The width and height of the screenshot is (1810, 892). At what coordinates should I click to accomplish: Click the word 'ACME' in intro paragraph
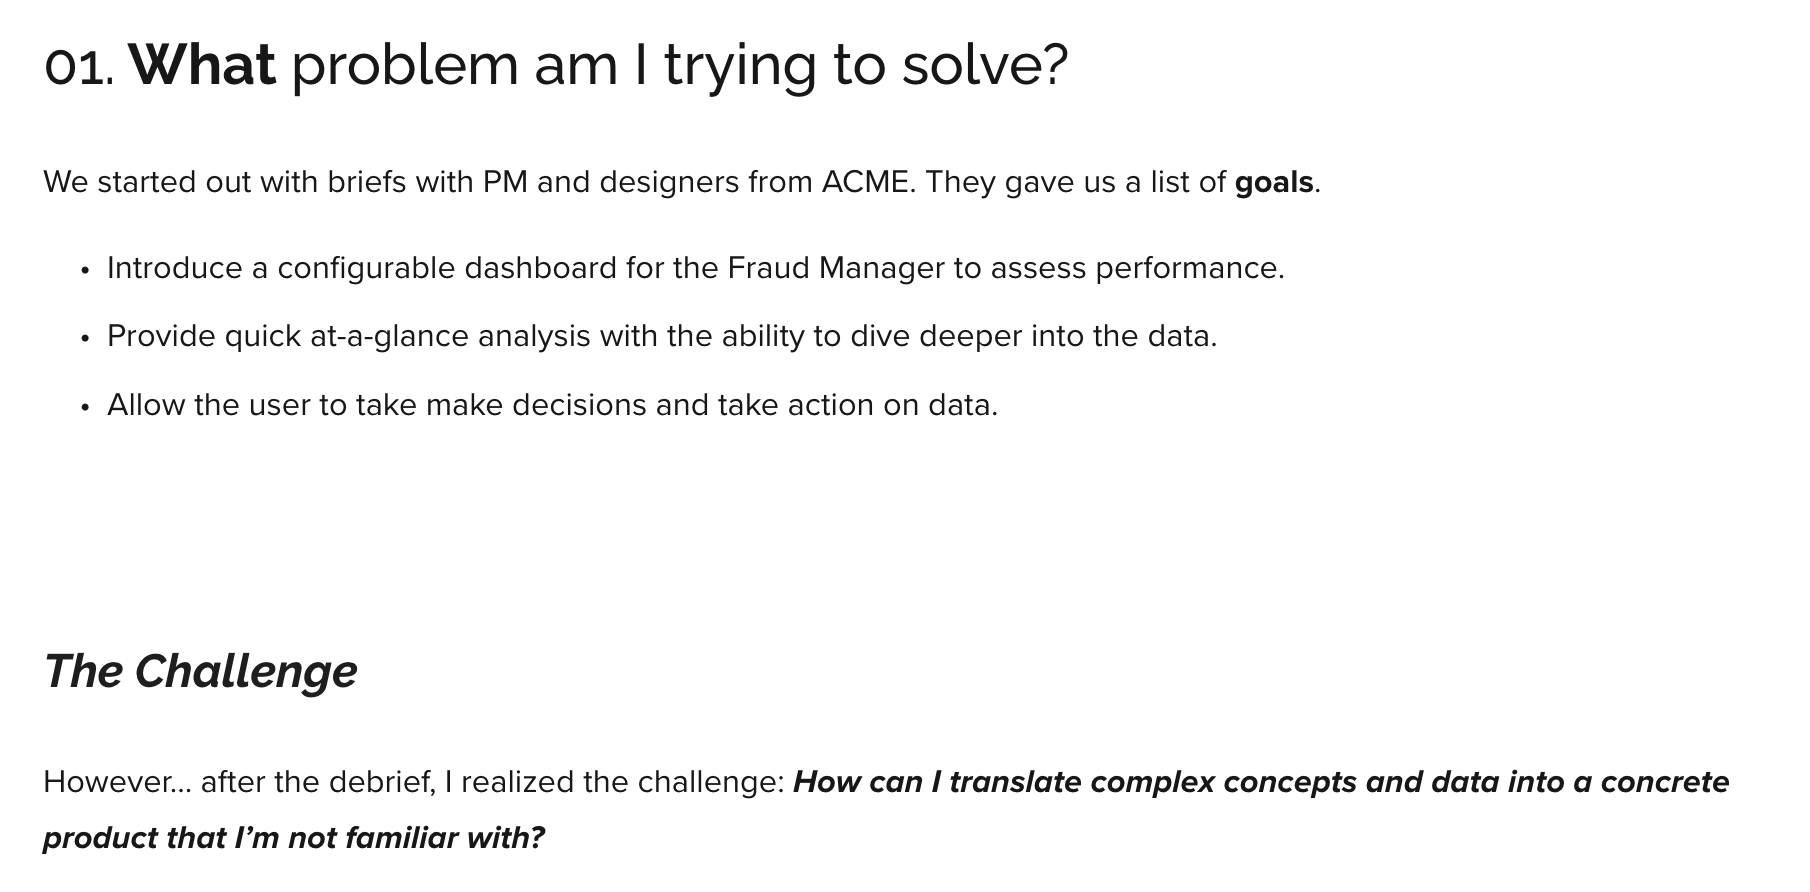[x=866, y=182]
